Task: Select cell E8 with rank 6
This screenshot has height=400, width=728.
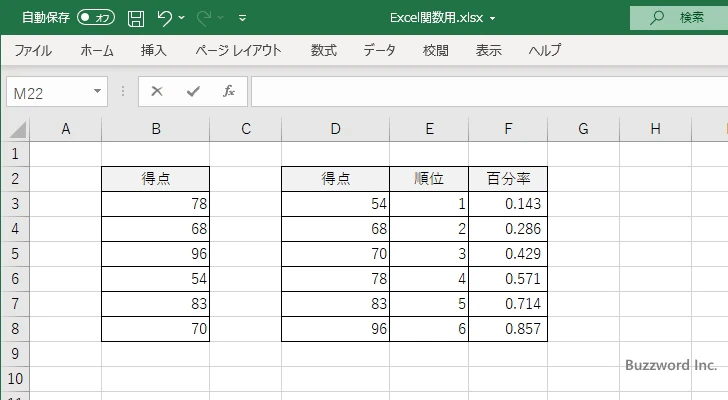Action: tap(429, 329)
